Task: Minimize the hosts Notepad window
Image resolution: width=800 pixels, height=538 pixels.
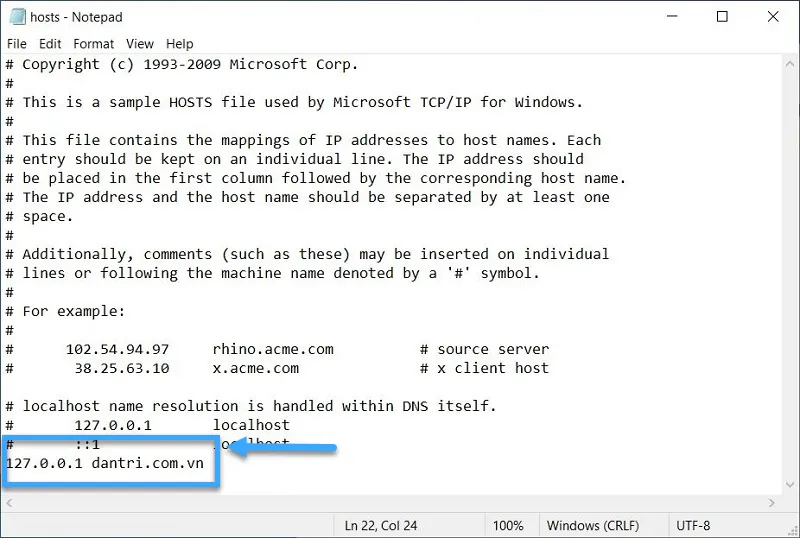Action: point(672,16)
